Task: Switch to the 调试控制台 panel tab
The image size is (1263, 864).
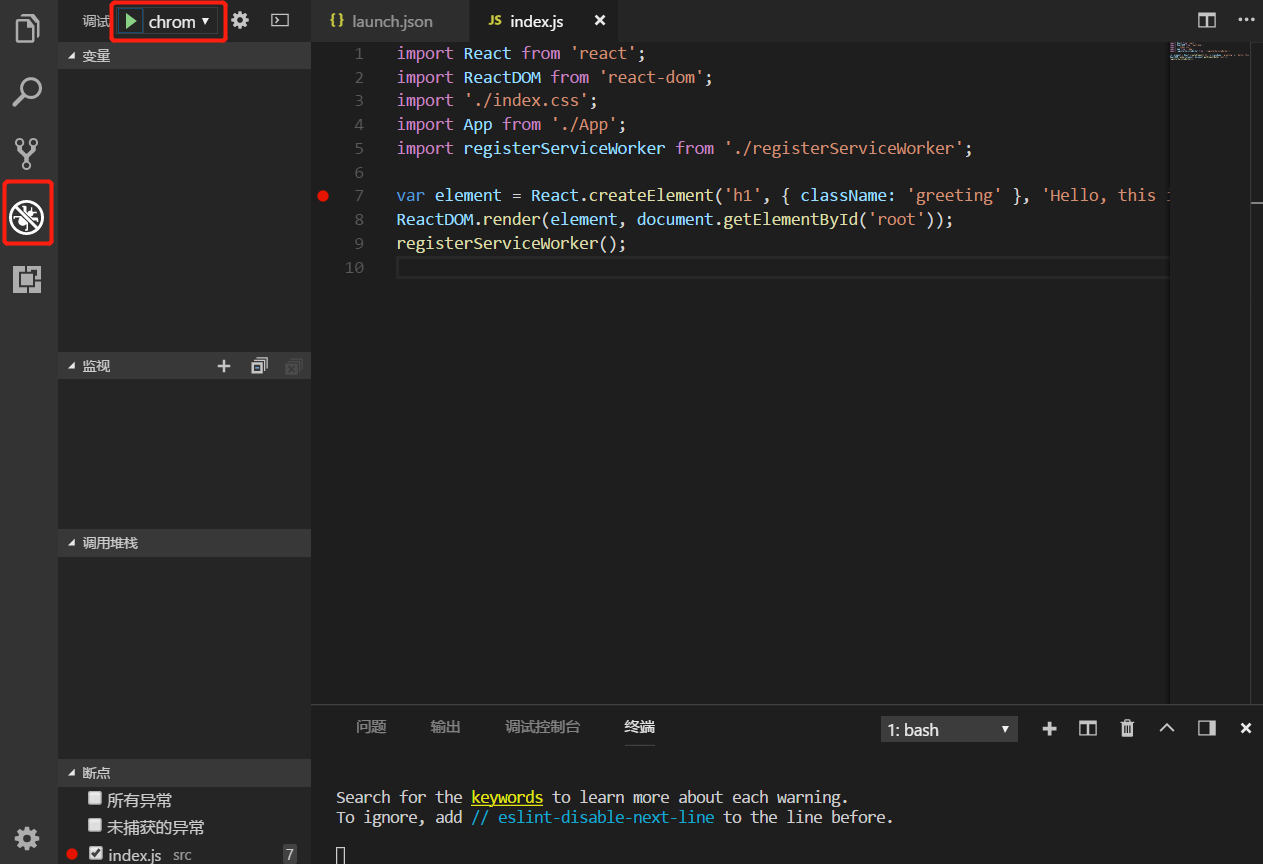Action: coord(542,727)
